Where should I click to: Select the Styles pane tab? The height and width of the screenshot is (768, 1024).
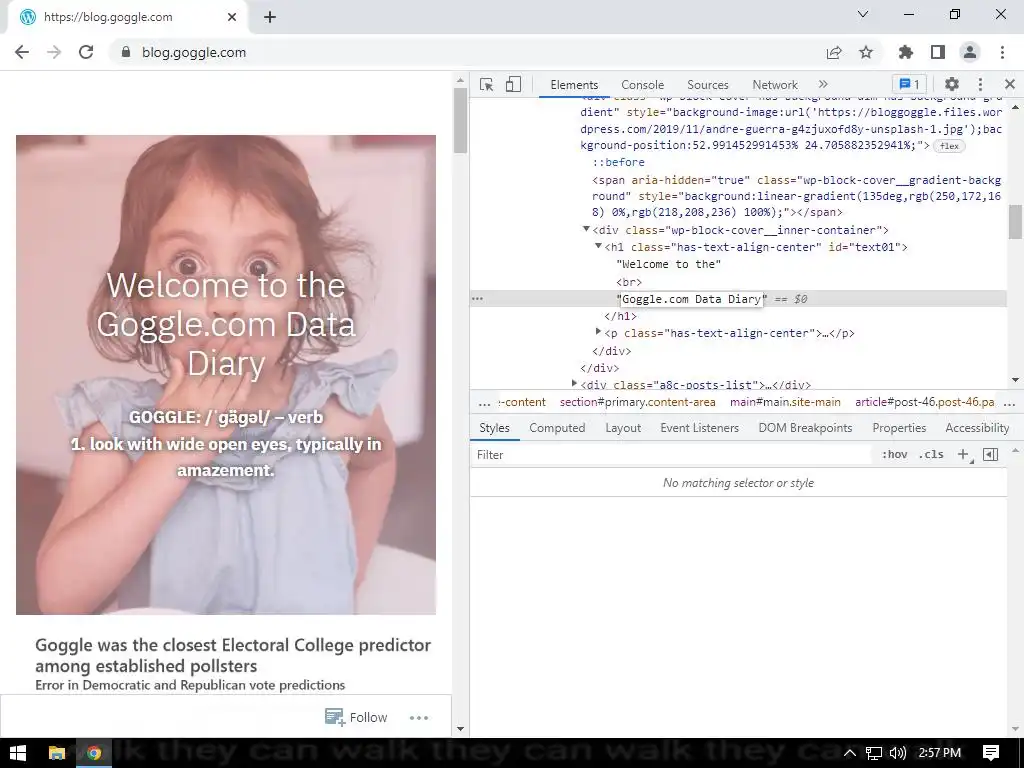(x=494, y=428)
